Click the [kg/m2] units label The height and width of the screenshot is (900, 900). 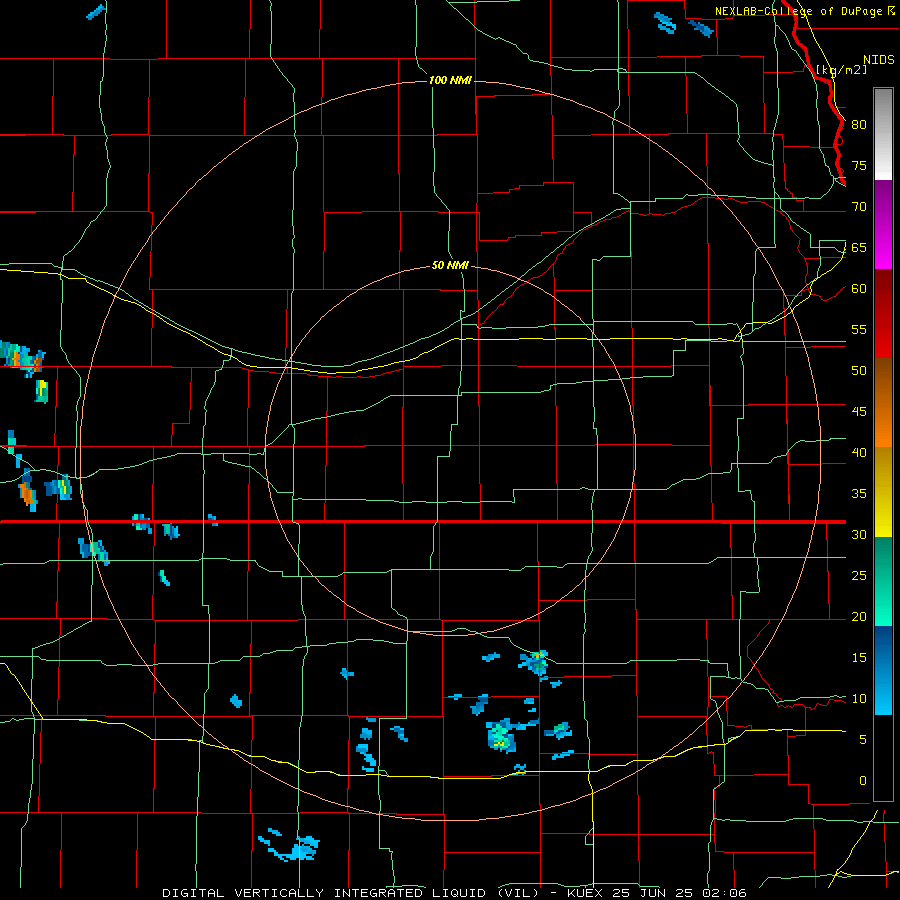pyautogui.click(x=841, y=69)
